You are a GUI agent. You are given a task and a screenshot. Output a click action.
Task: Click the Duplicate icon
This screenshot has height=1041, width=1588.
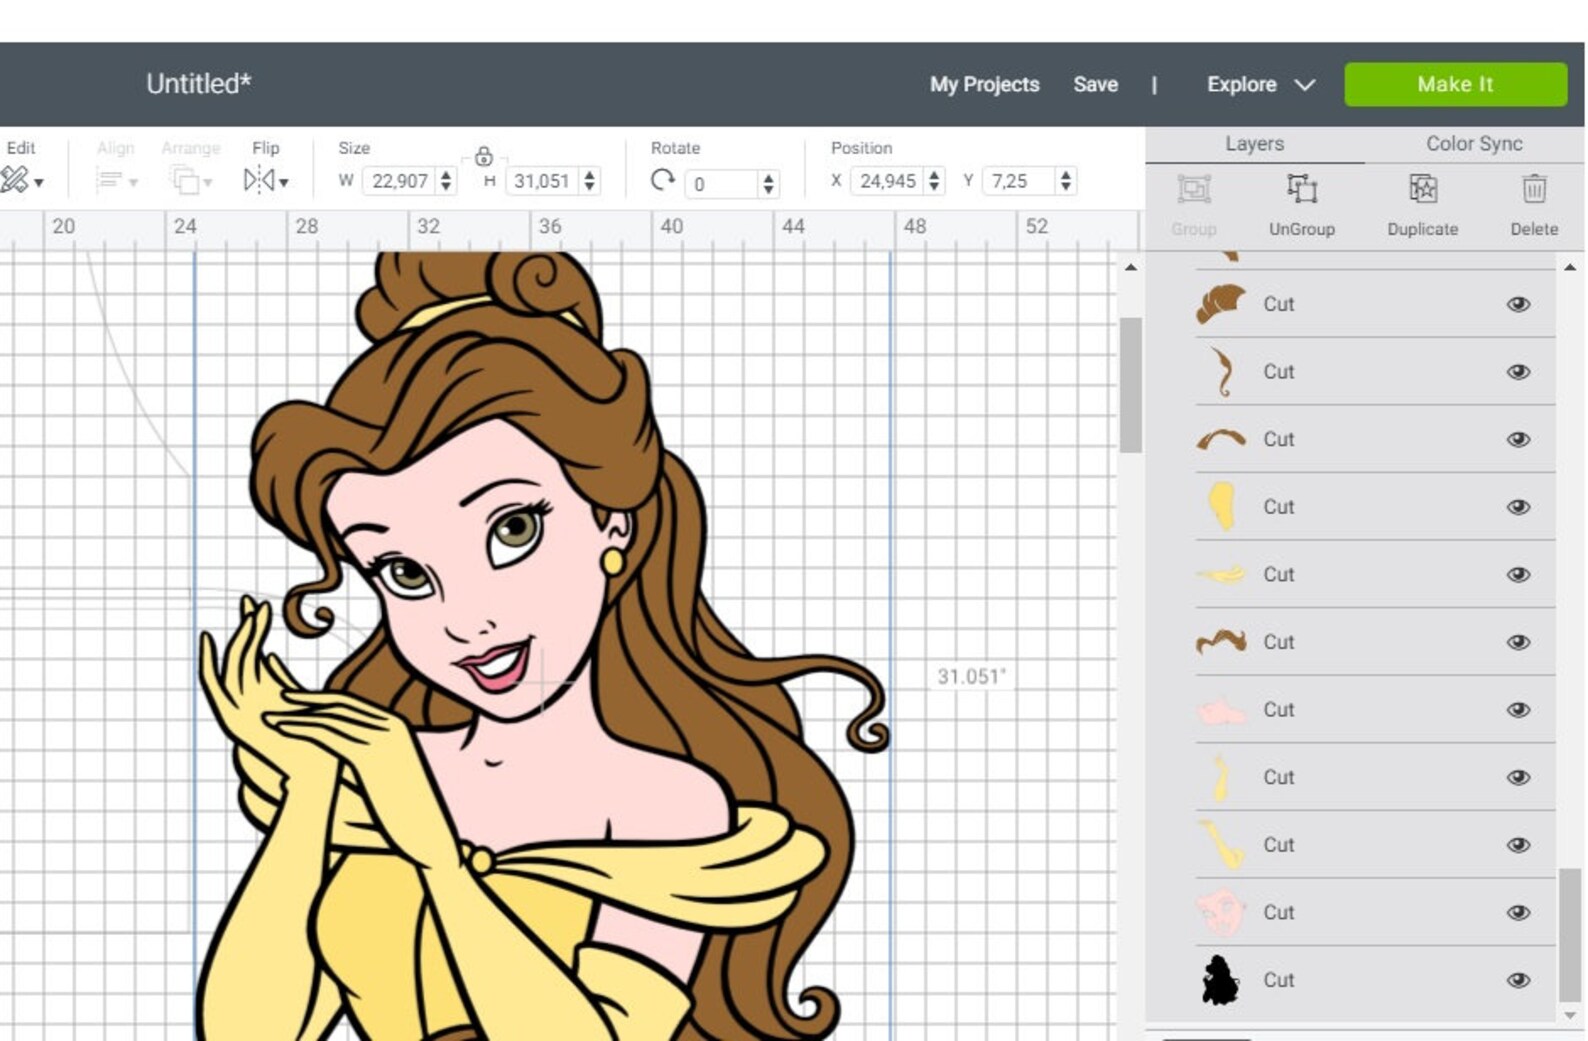pos(1422,189)
